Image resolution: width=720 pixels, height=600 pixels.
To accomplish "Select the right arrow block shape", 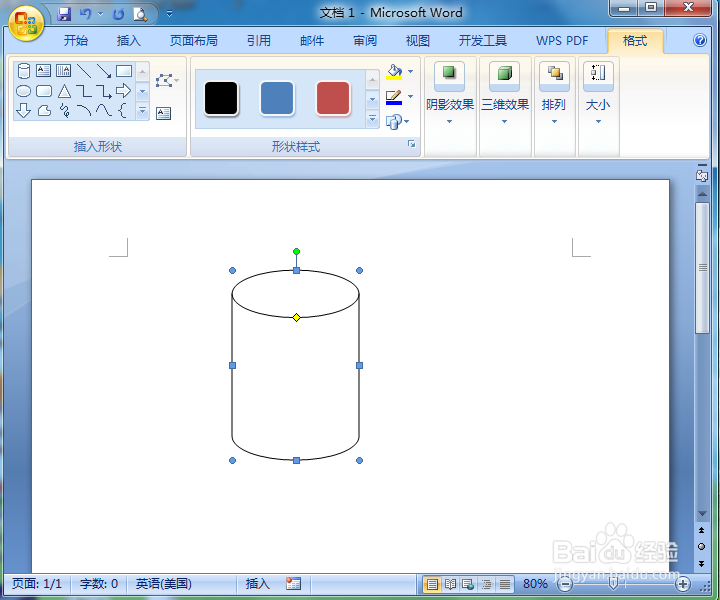I will pyautogui.click(x=124, y=91).
